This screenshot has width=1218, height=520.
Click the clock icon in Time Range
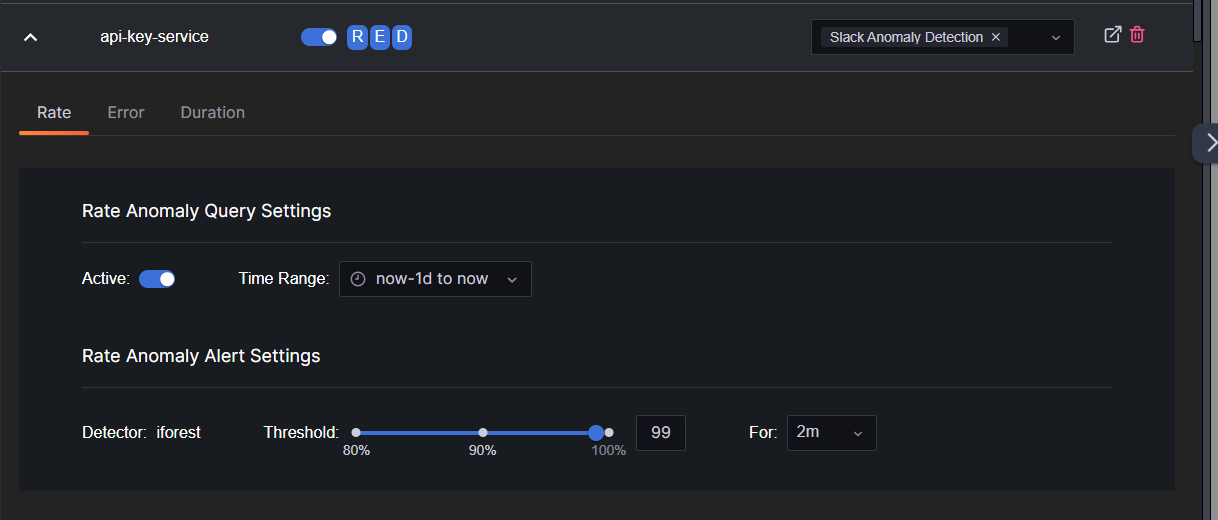point(358,279)
